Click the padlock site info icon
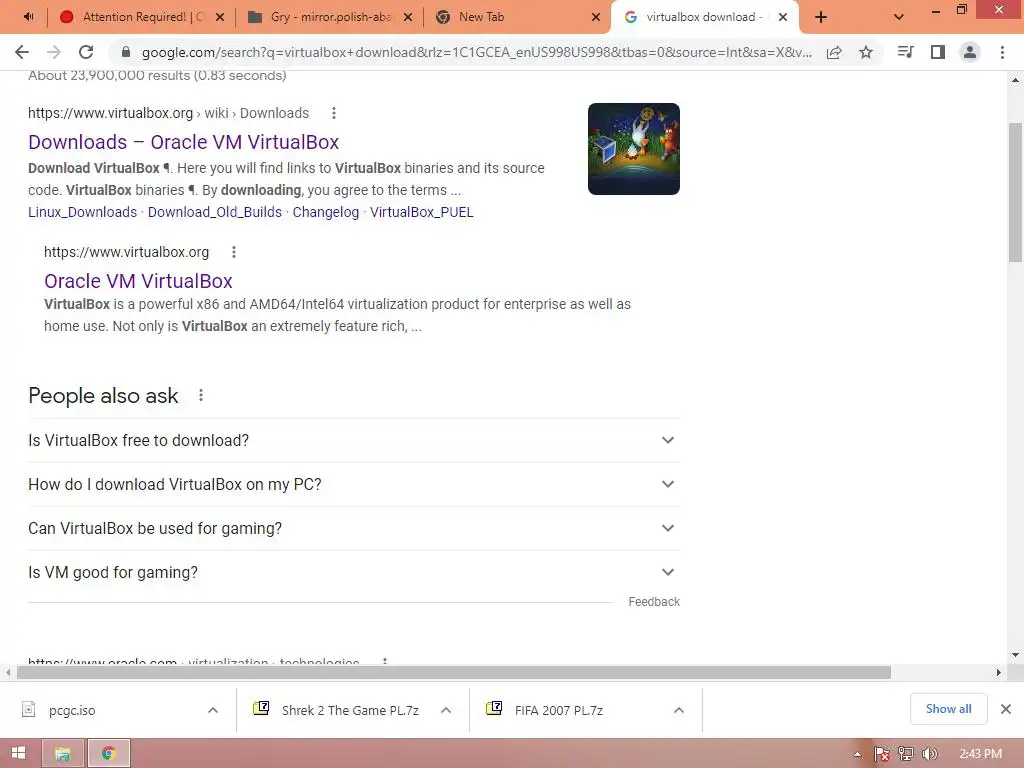The height and width of the screenshot is (768, 1024). click(125, 52)
